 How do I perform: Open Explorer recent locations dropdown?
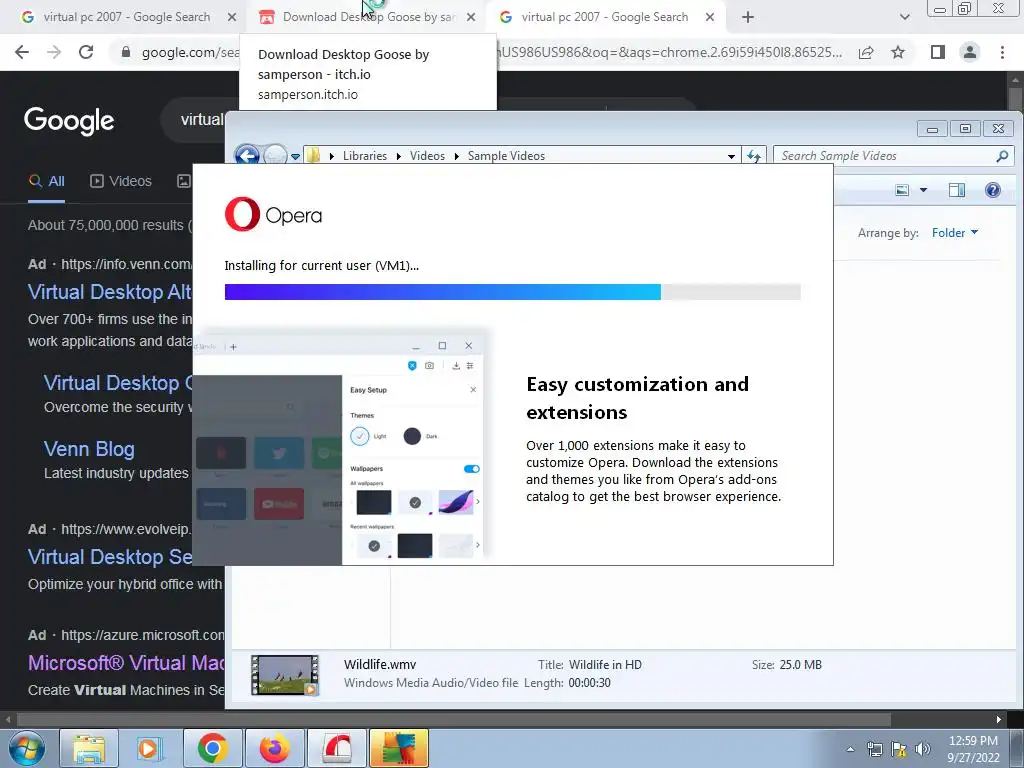(295, 157)
